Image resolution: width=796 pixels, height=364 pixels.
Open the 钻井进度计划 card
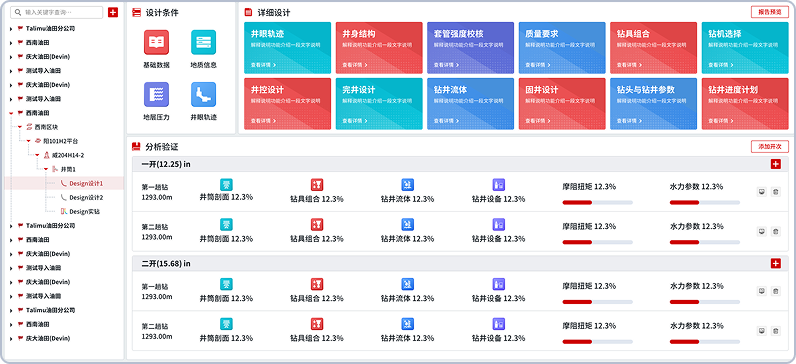pyautogui.click(x=745, y=104)
